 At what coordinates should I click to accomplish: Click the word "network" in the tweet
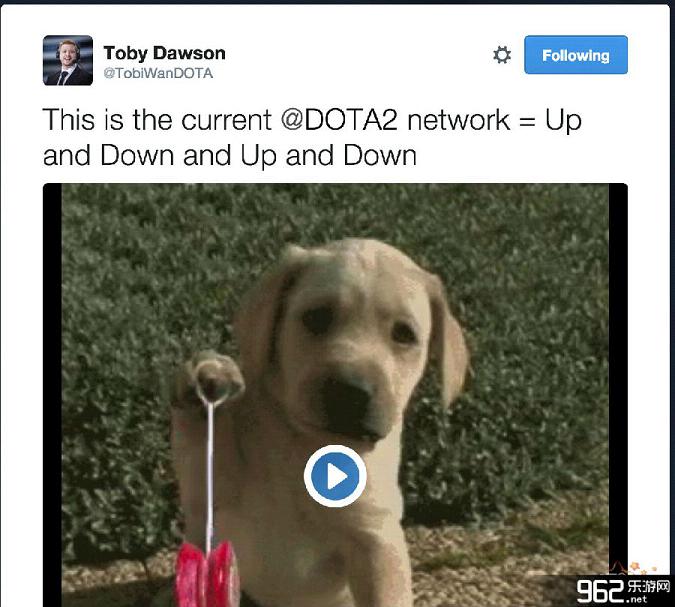458,120
